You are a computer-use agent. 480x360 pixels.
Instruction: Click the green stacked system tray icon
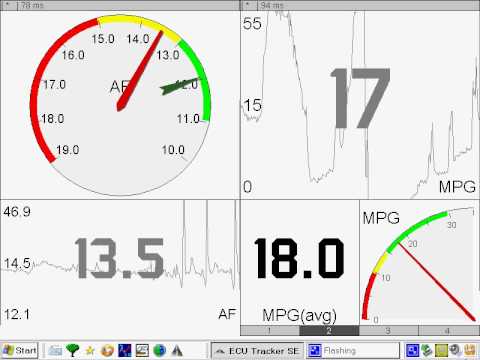coord(427,350)
